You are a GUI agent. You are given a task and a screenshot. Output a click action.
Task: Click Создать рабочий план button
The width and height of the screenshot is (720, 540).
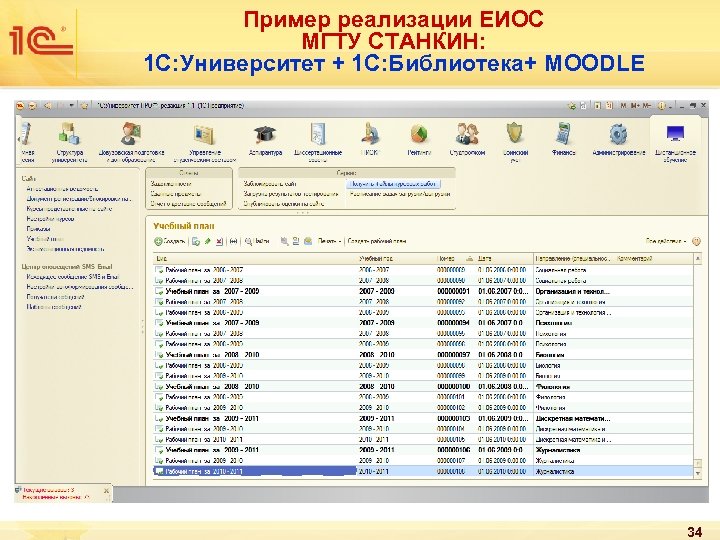pyautogui.click(x=377, y=241)
